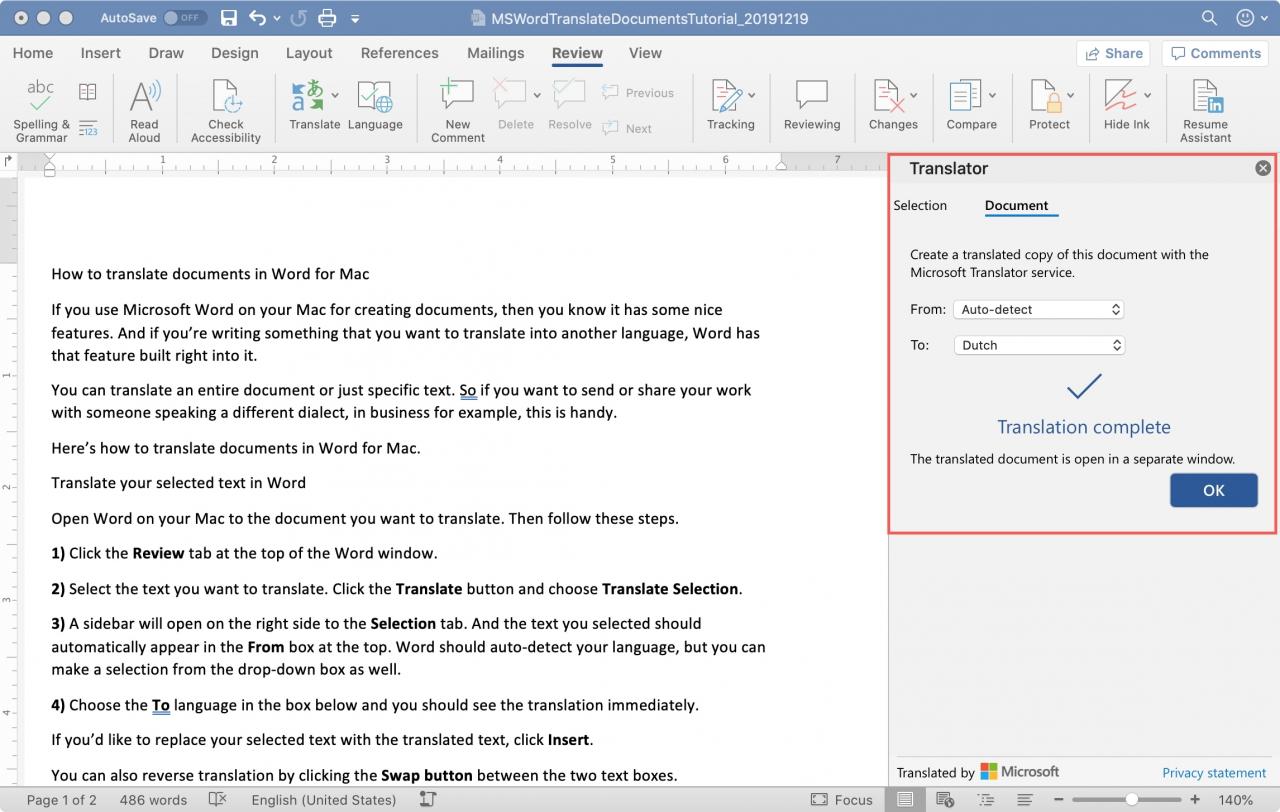Expand Compare dropdown arrow
Viewport: 1280px width, 812px height.
point(992,95)
